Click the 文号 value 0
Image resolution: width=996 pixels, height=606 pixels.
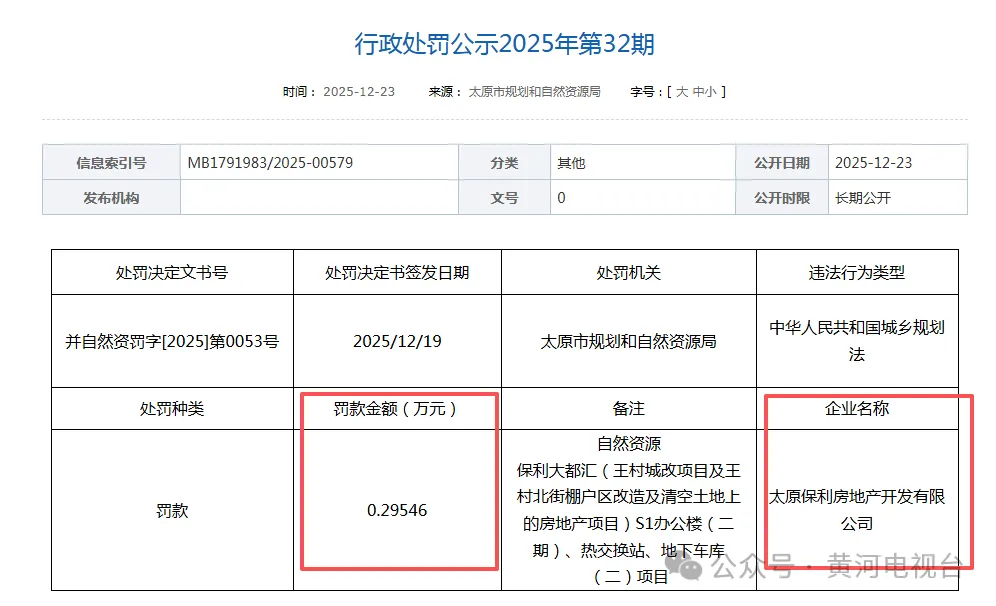pyautogui.click(x=562, y=198)
